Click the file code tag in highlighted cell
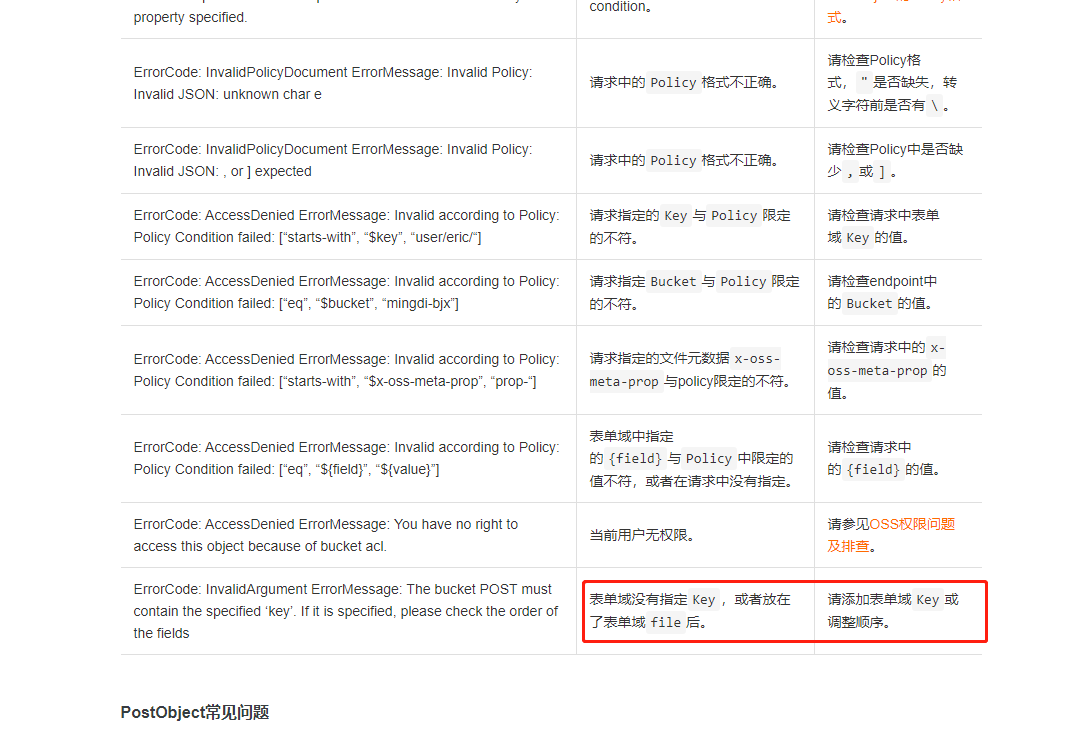Viewport: 1069px width, 733px height. coord(665,623)
